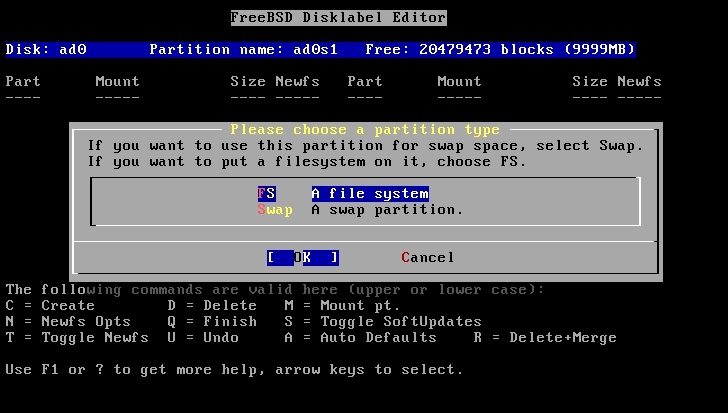Click Cancel in partition type dialog
This screenshot has height=413, width=728.
(x=428, y=258)
